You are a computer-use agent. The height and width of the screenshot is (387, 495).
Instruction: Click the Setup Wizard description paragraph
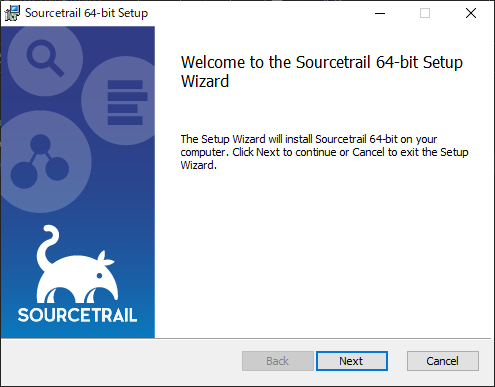324,152
